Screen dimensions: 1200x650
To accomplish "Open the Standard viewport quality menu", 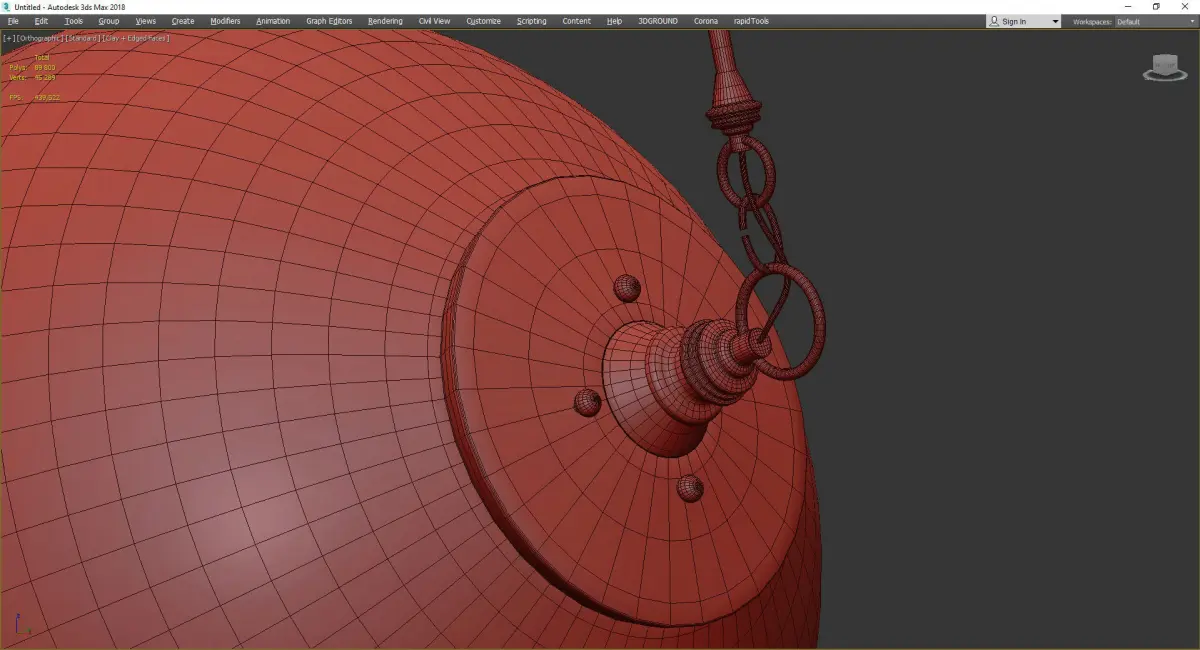I will [x=82, y=38].
